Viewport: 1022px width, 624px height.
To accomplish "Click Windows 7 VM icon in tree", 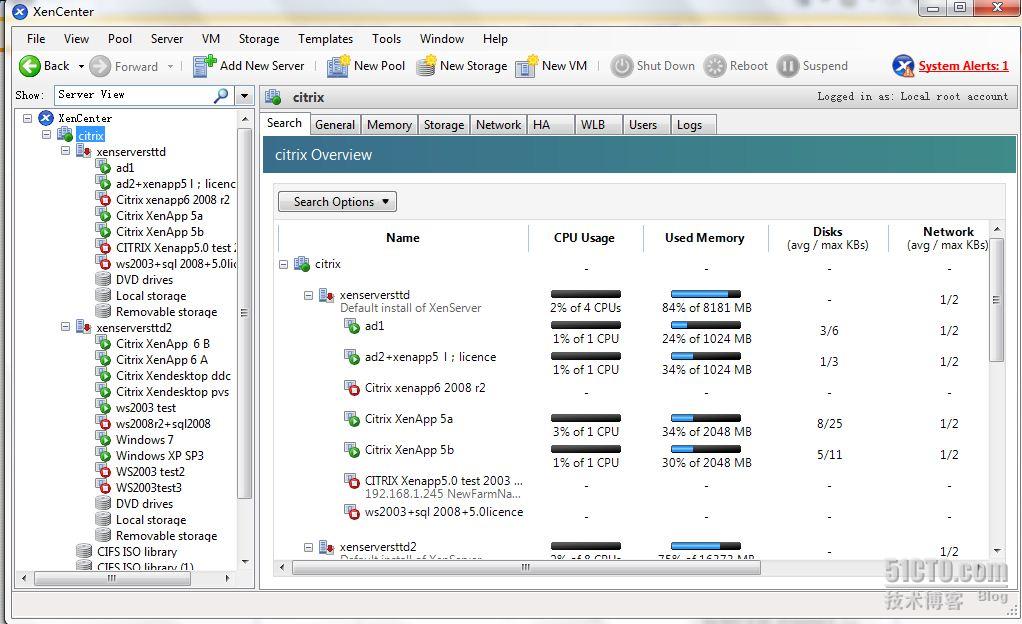I will 104,439.
